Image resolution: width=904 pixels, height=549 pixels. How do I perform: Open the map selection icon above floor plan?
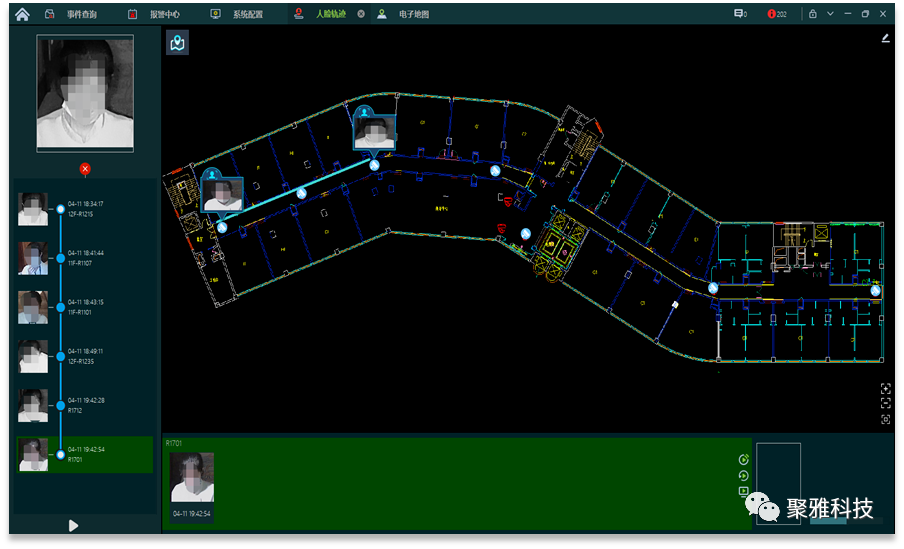click(x=177, y=43)
